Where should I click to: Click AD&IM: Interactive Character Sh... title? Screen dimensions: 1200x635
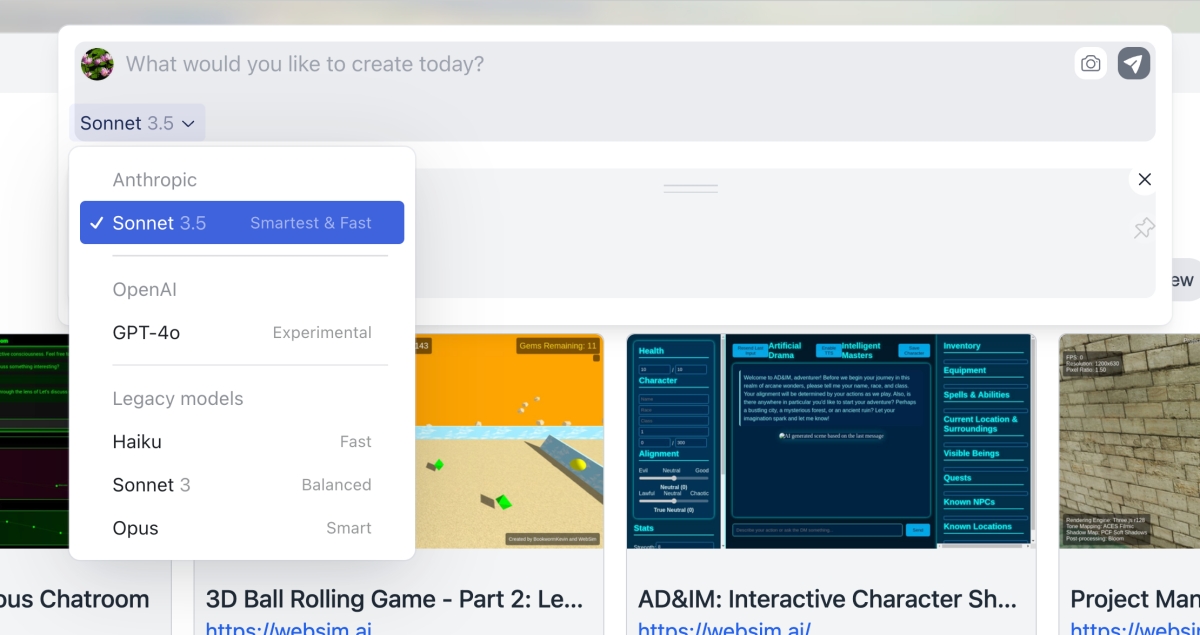point(828,599)
